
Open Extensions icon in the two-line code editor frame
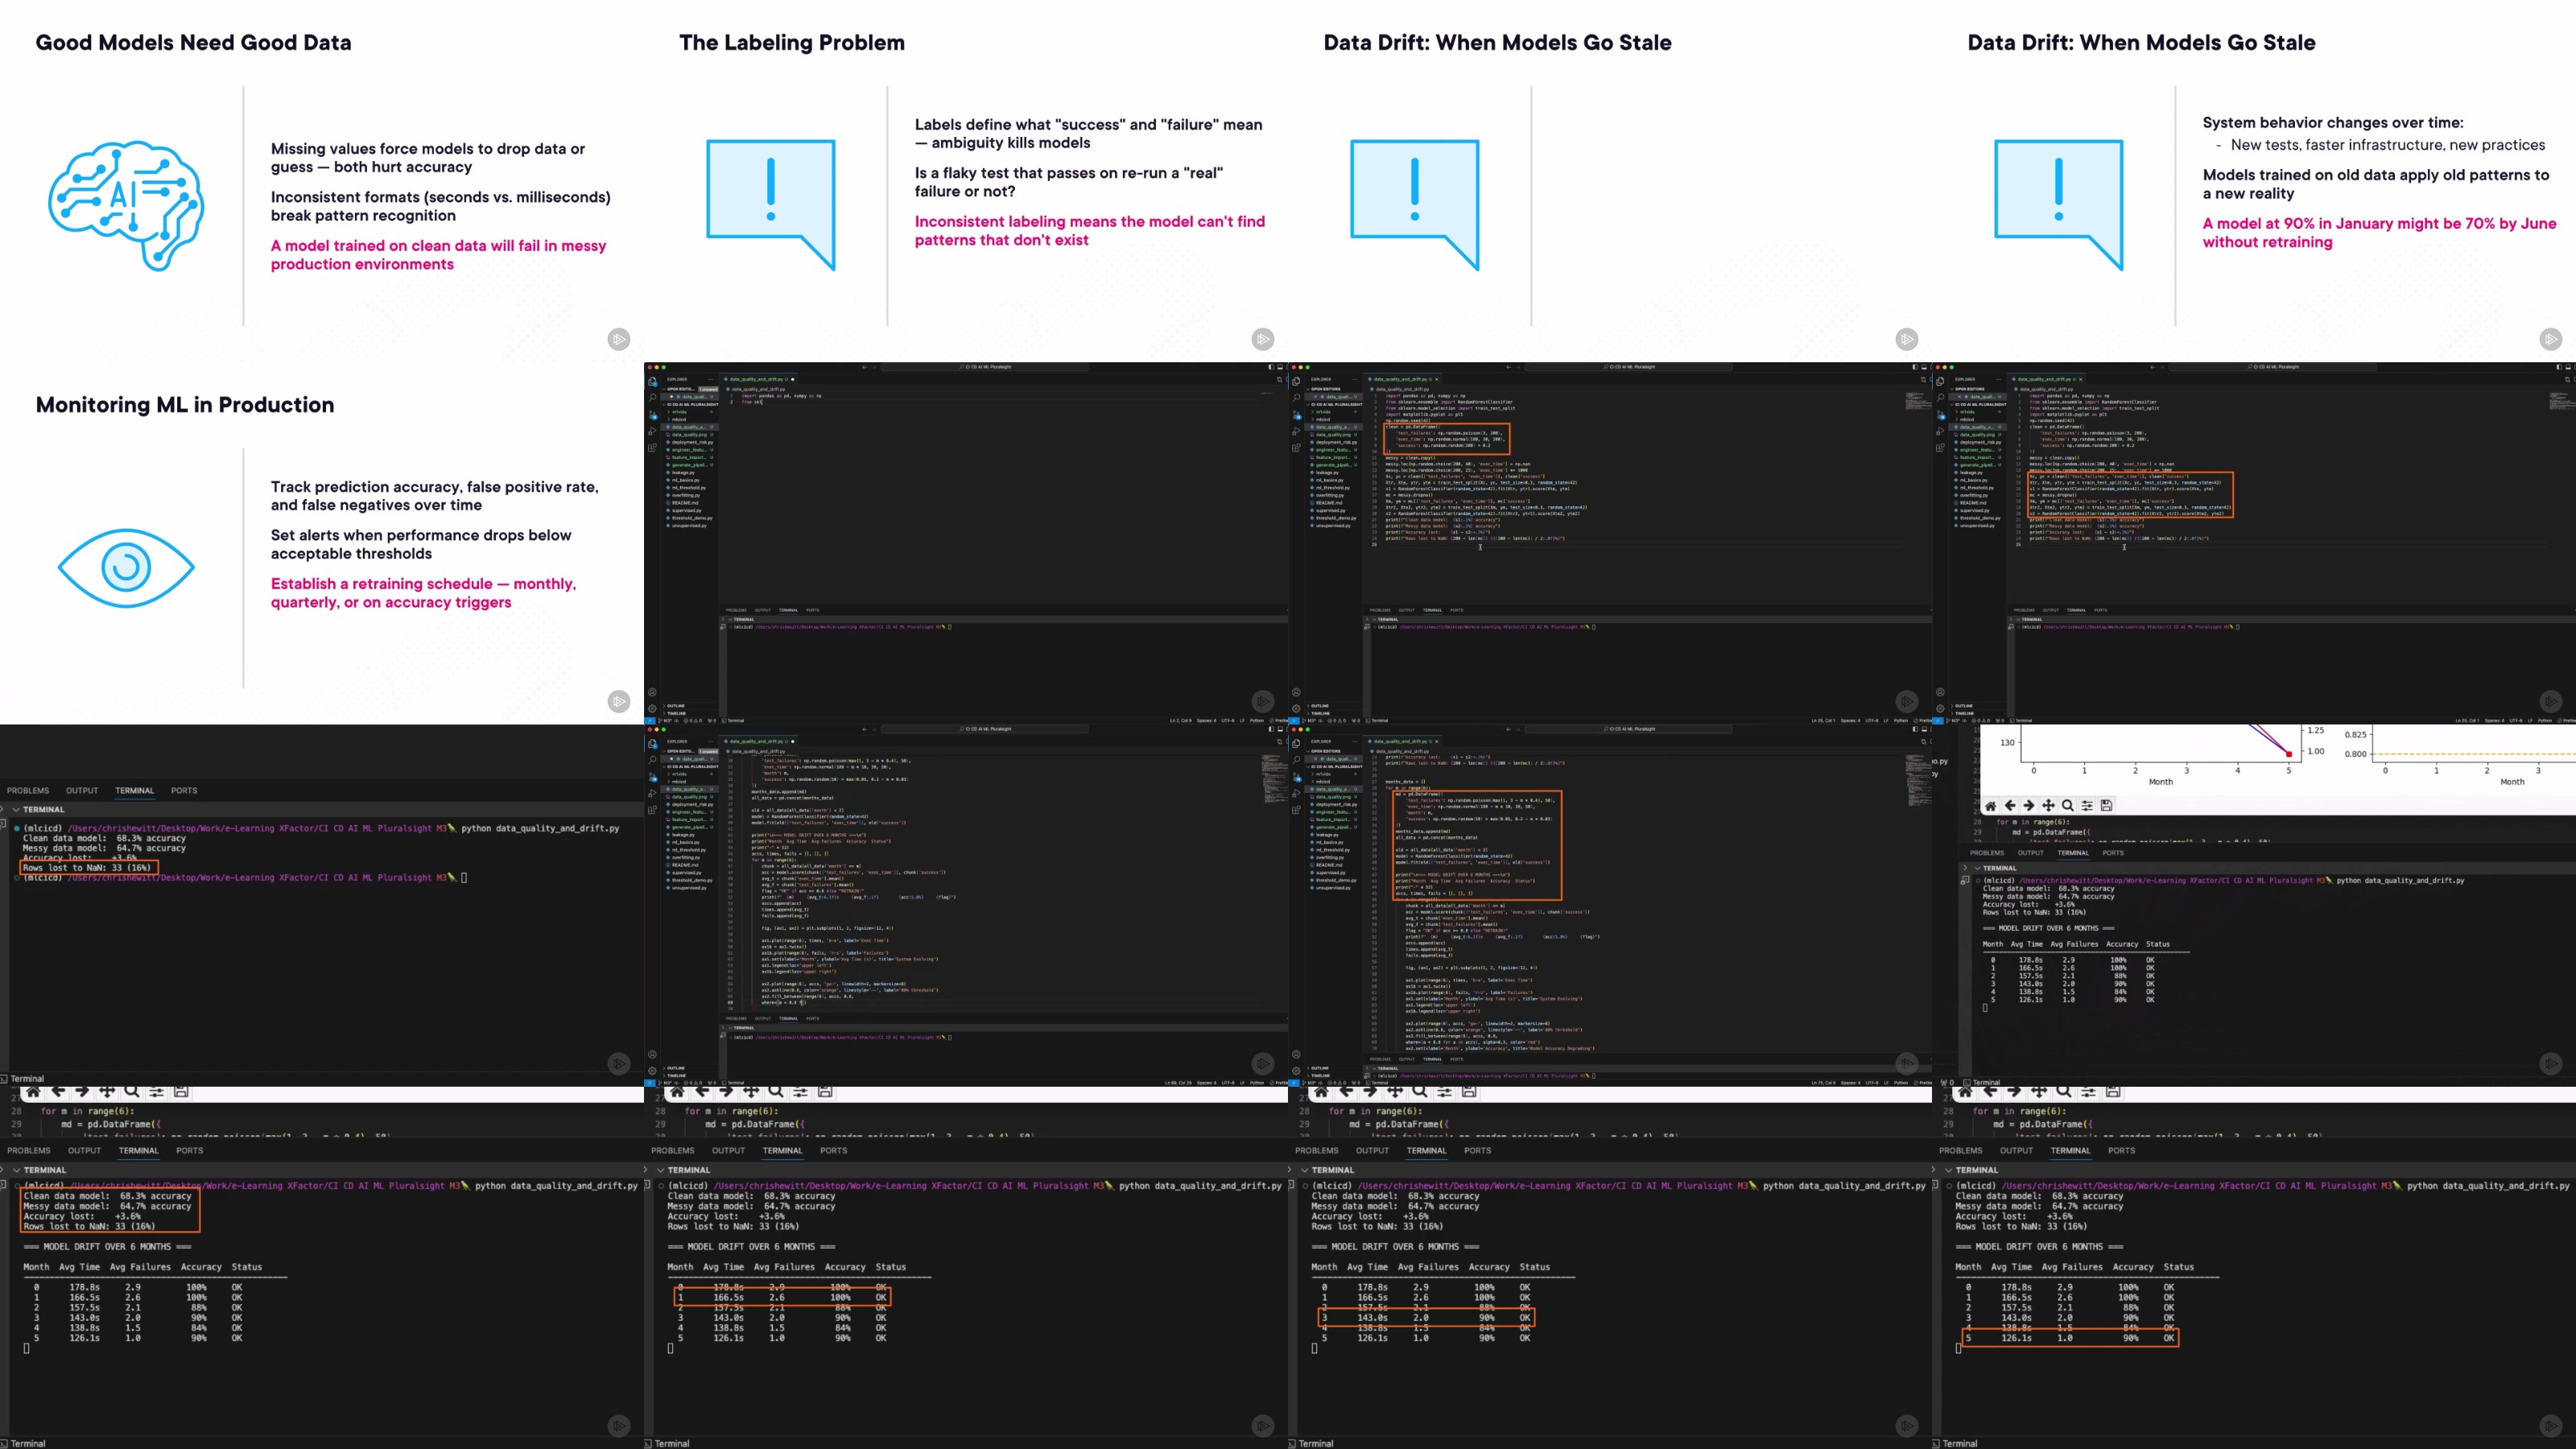653,448
